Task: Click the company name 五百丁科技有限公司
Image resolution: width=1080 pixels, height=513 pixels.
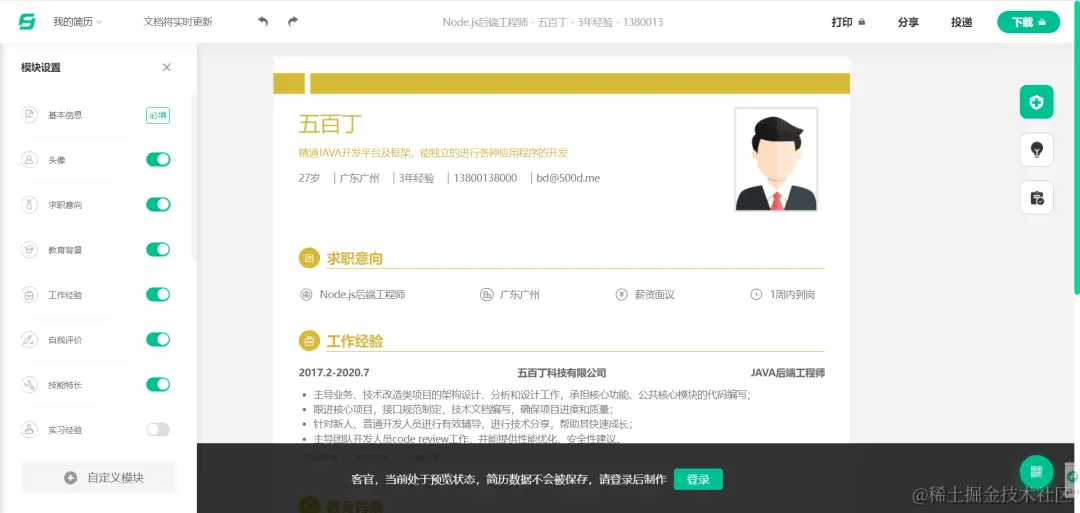Action: tap(561, 373)
